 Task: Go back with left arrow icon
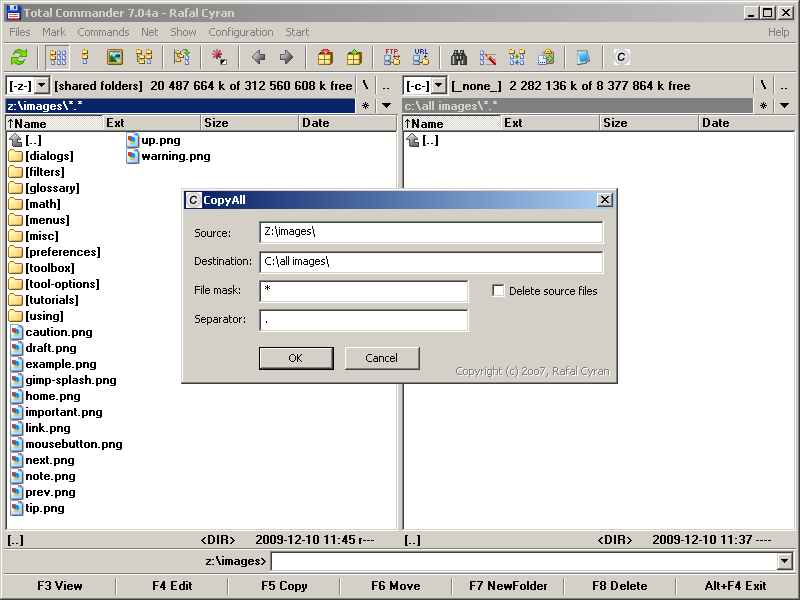[258, 57]
